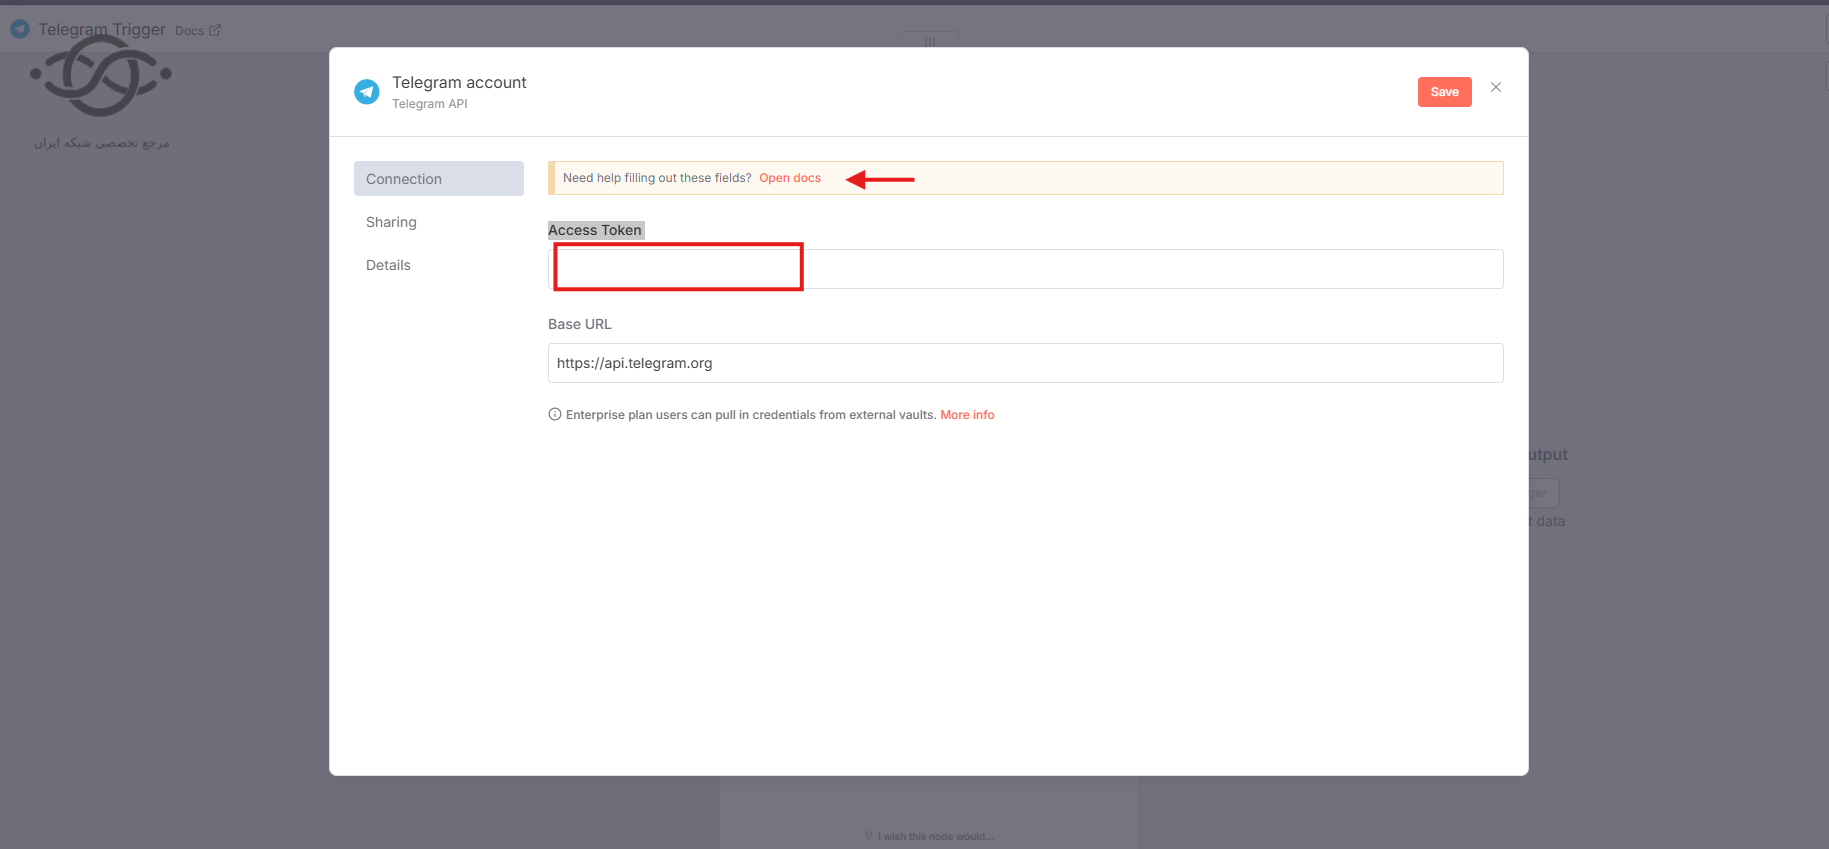Click the Telegram API subtitle
Viewport: 1829px width, 849px height.
pyautogui.click(x=430, y=104)
